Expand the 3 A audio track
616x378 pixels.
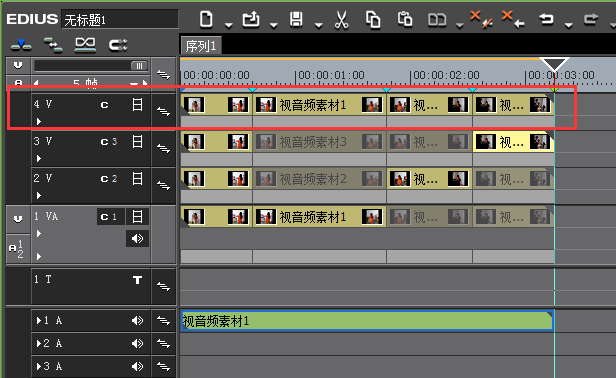tap(39, 367)
